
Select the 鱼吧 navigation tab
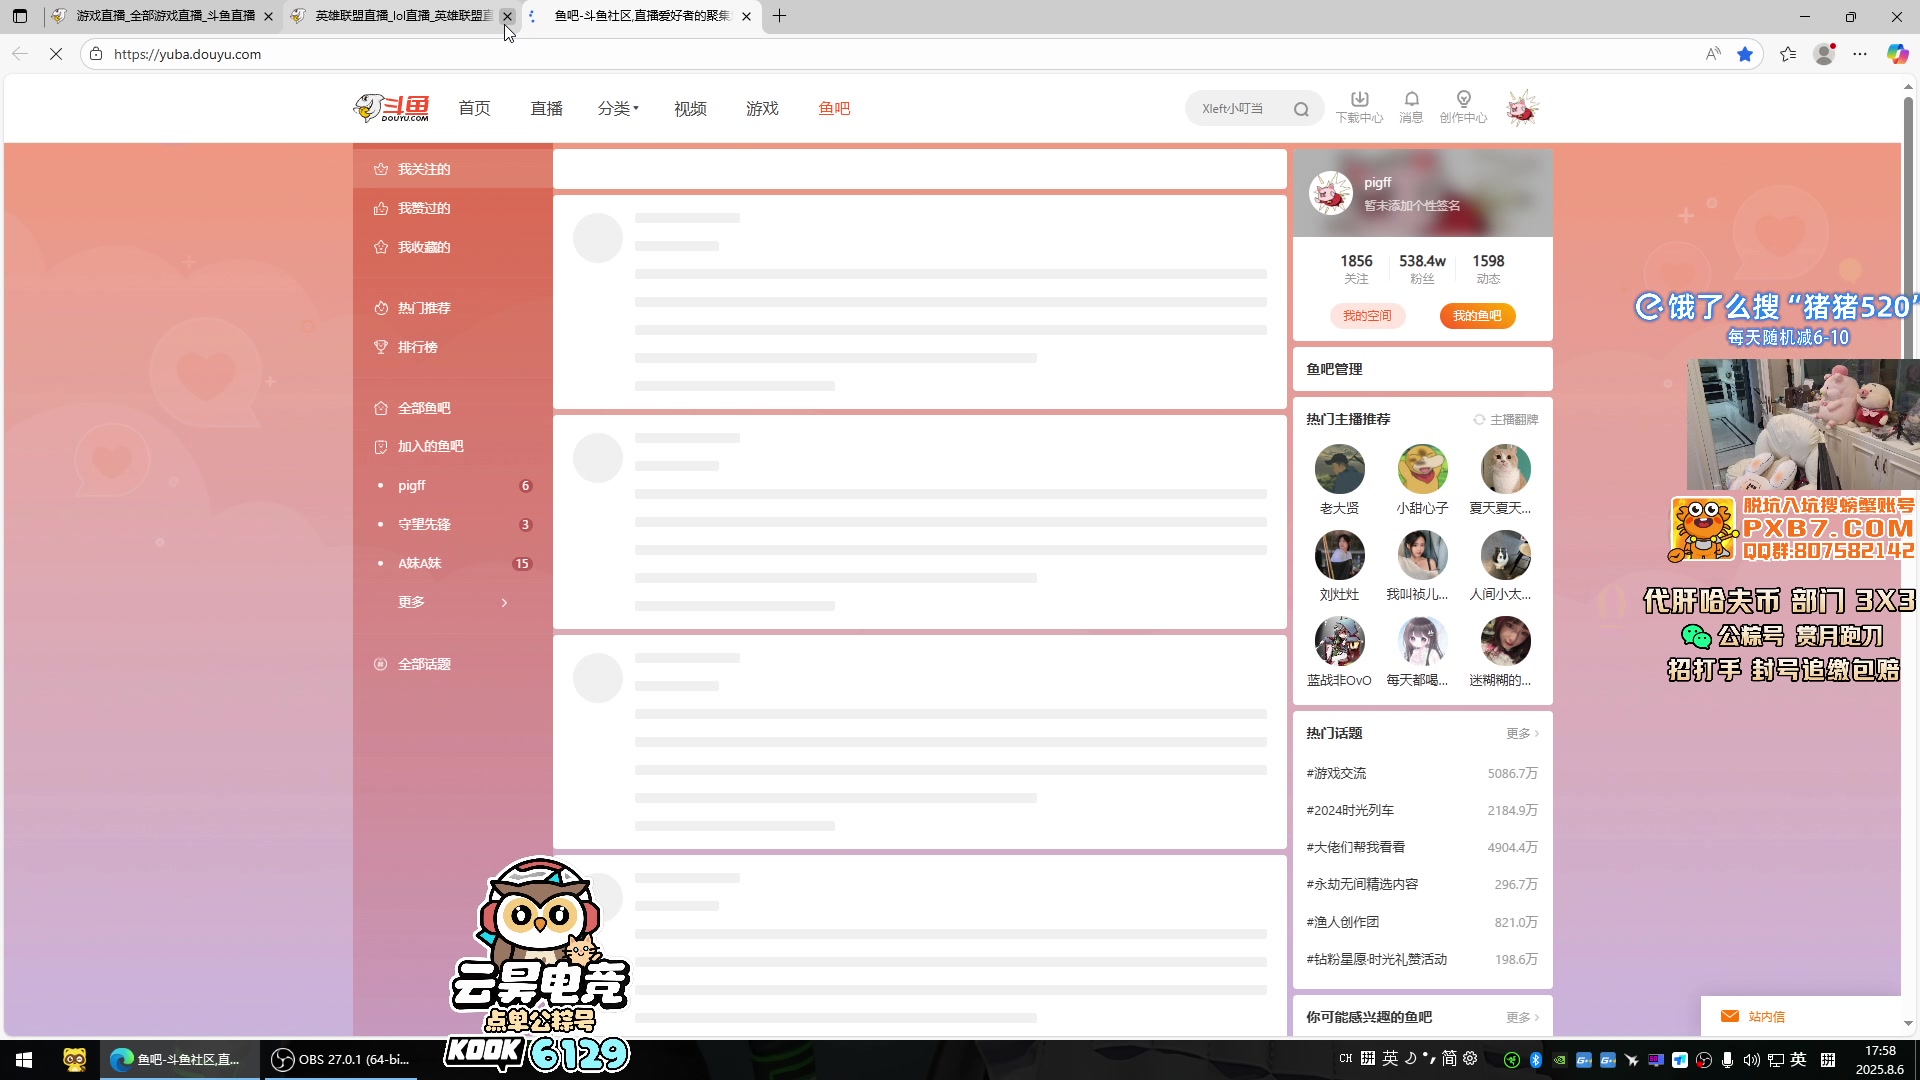point(834,108)
